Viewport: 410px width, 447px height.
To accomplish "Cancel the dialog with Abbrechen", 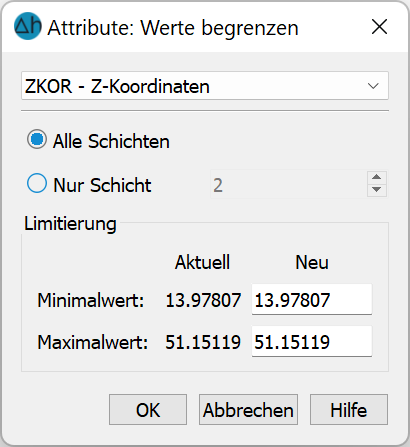I will pos(248,410).
